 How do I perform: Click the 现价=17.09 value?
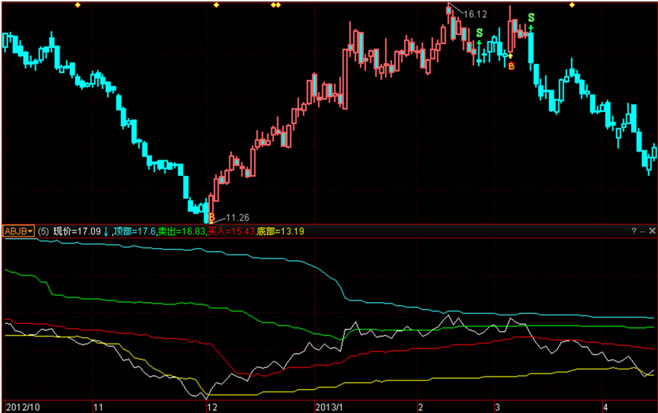tap(77, 231)
